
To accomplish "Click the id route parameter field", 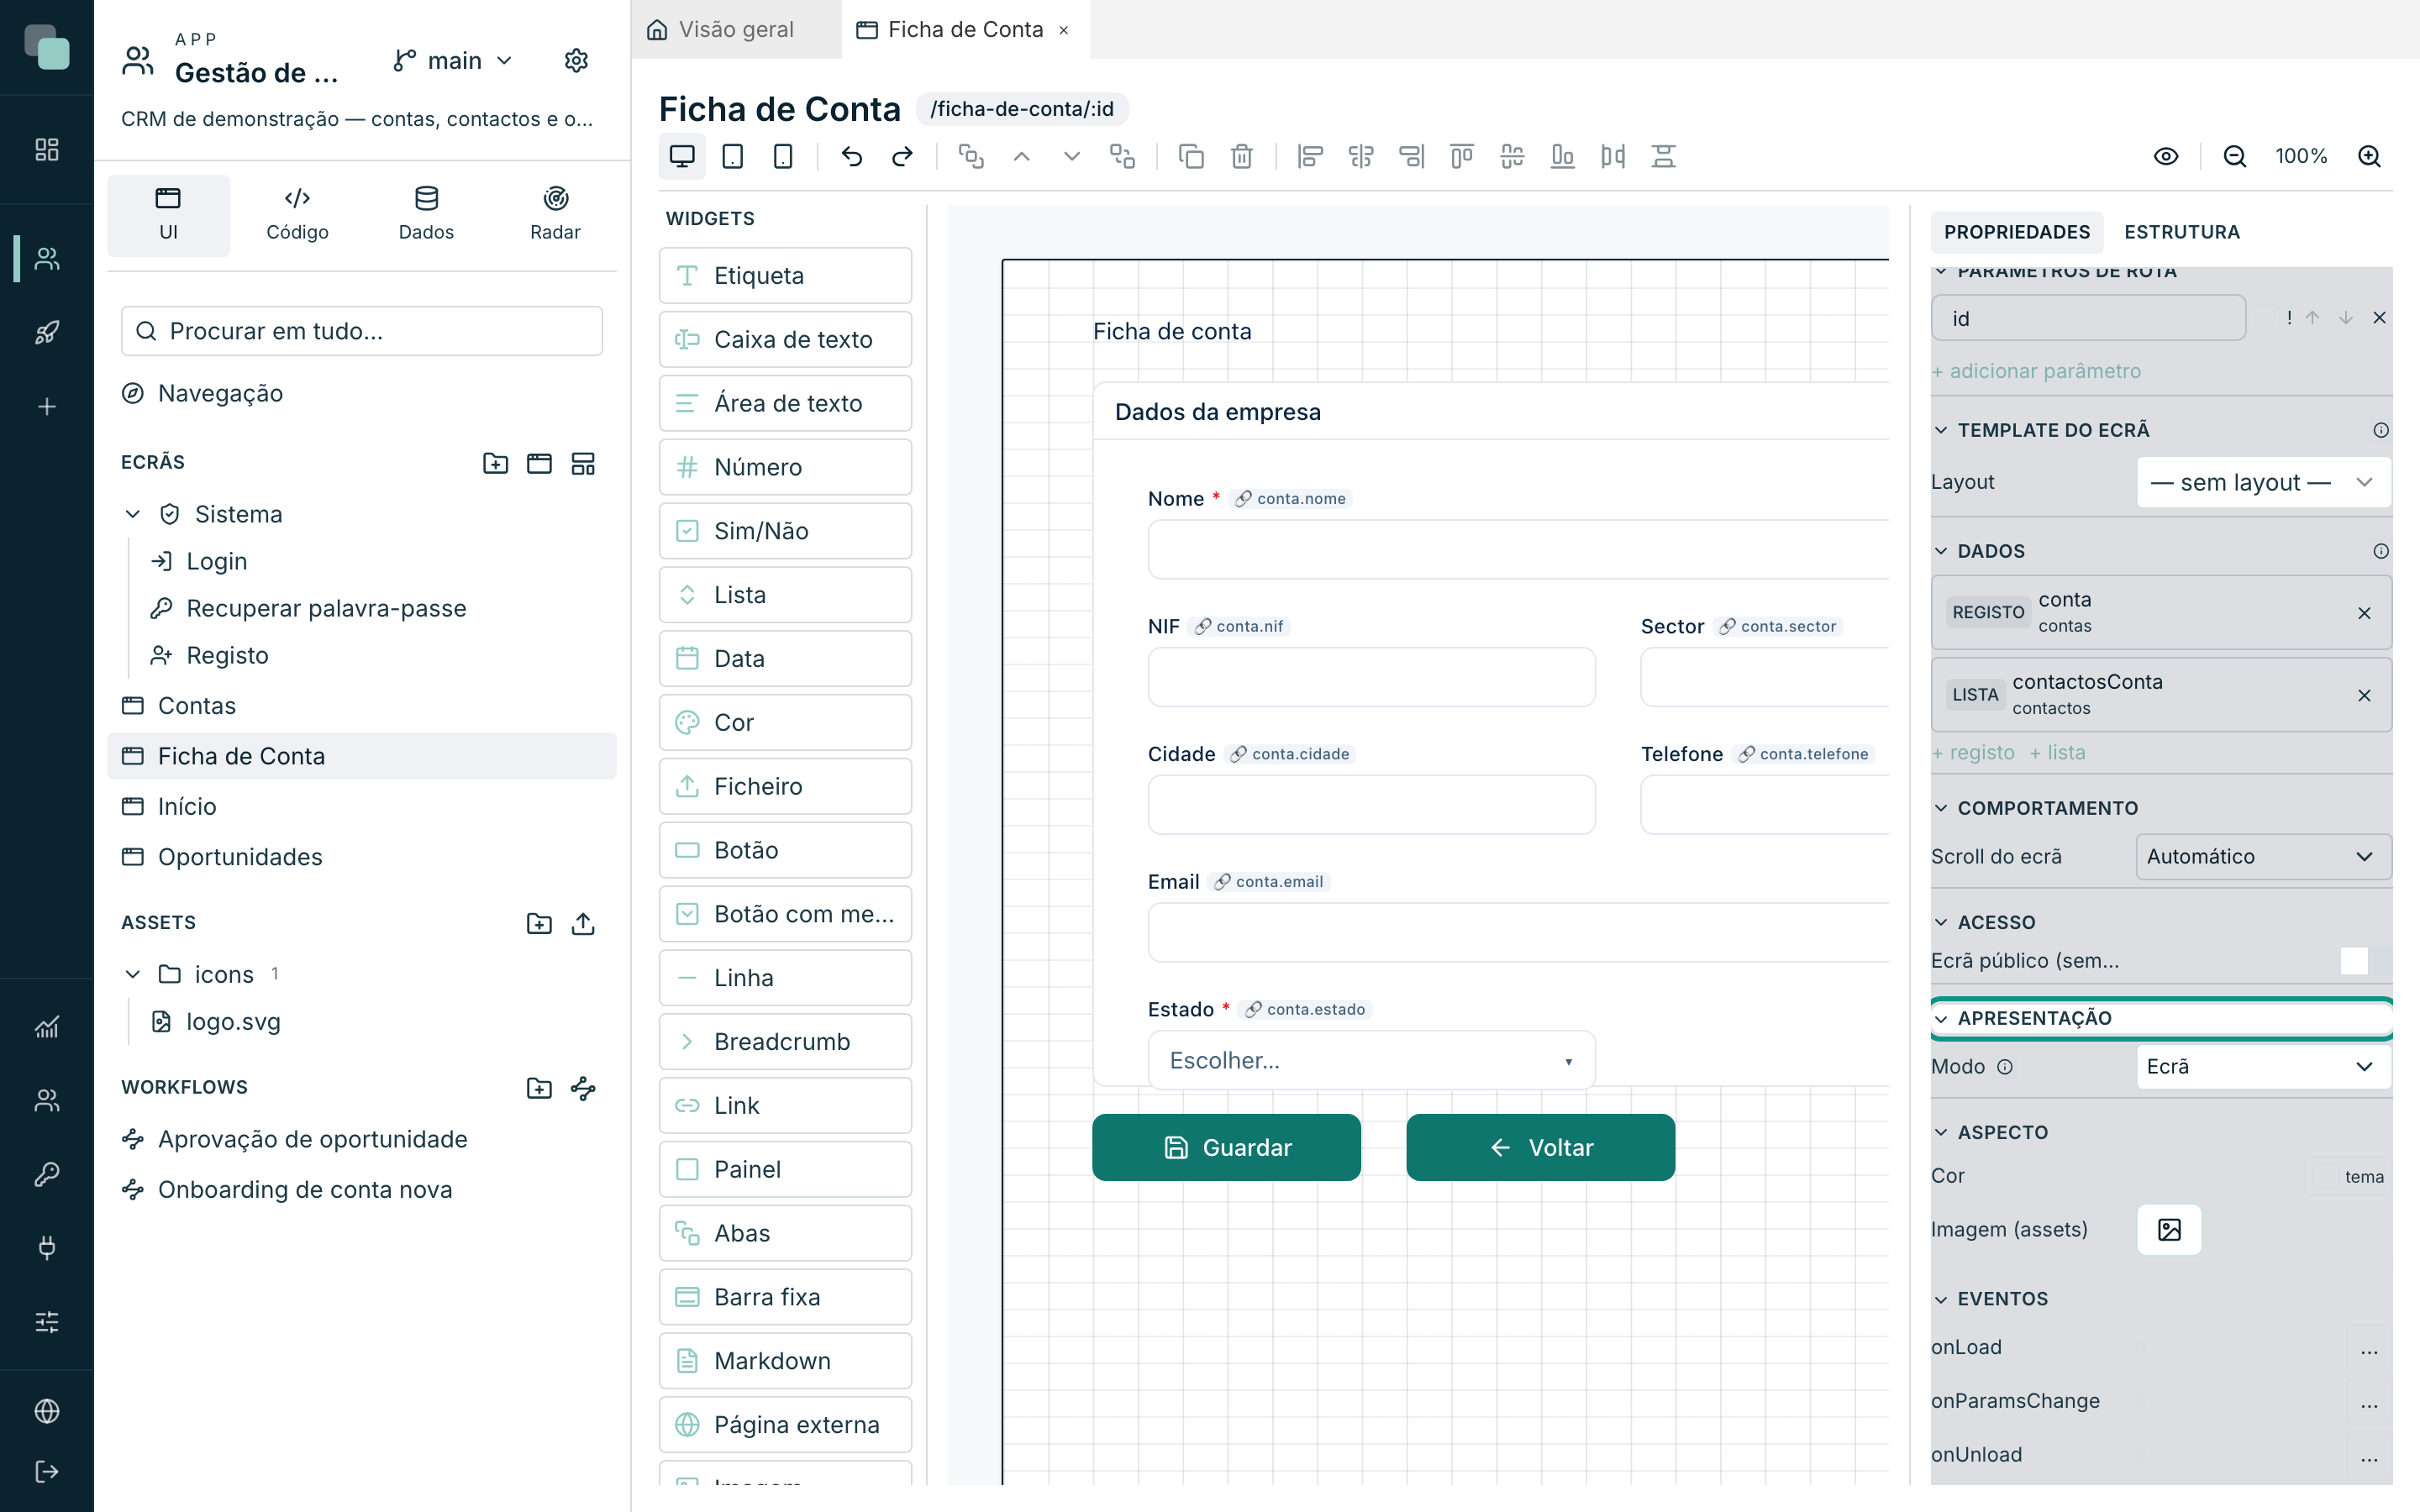I will point(2088,318).
